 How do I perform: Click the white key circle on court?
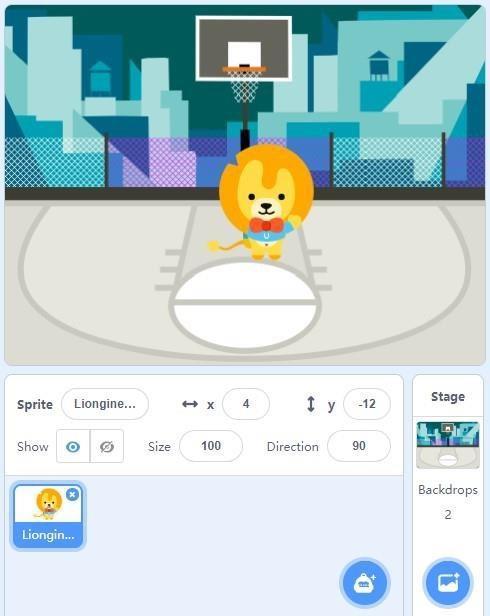click(245, 305)
